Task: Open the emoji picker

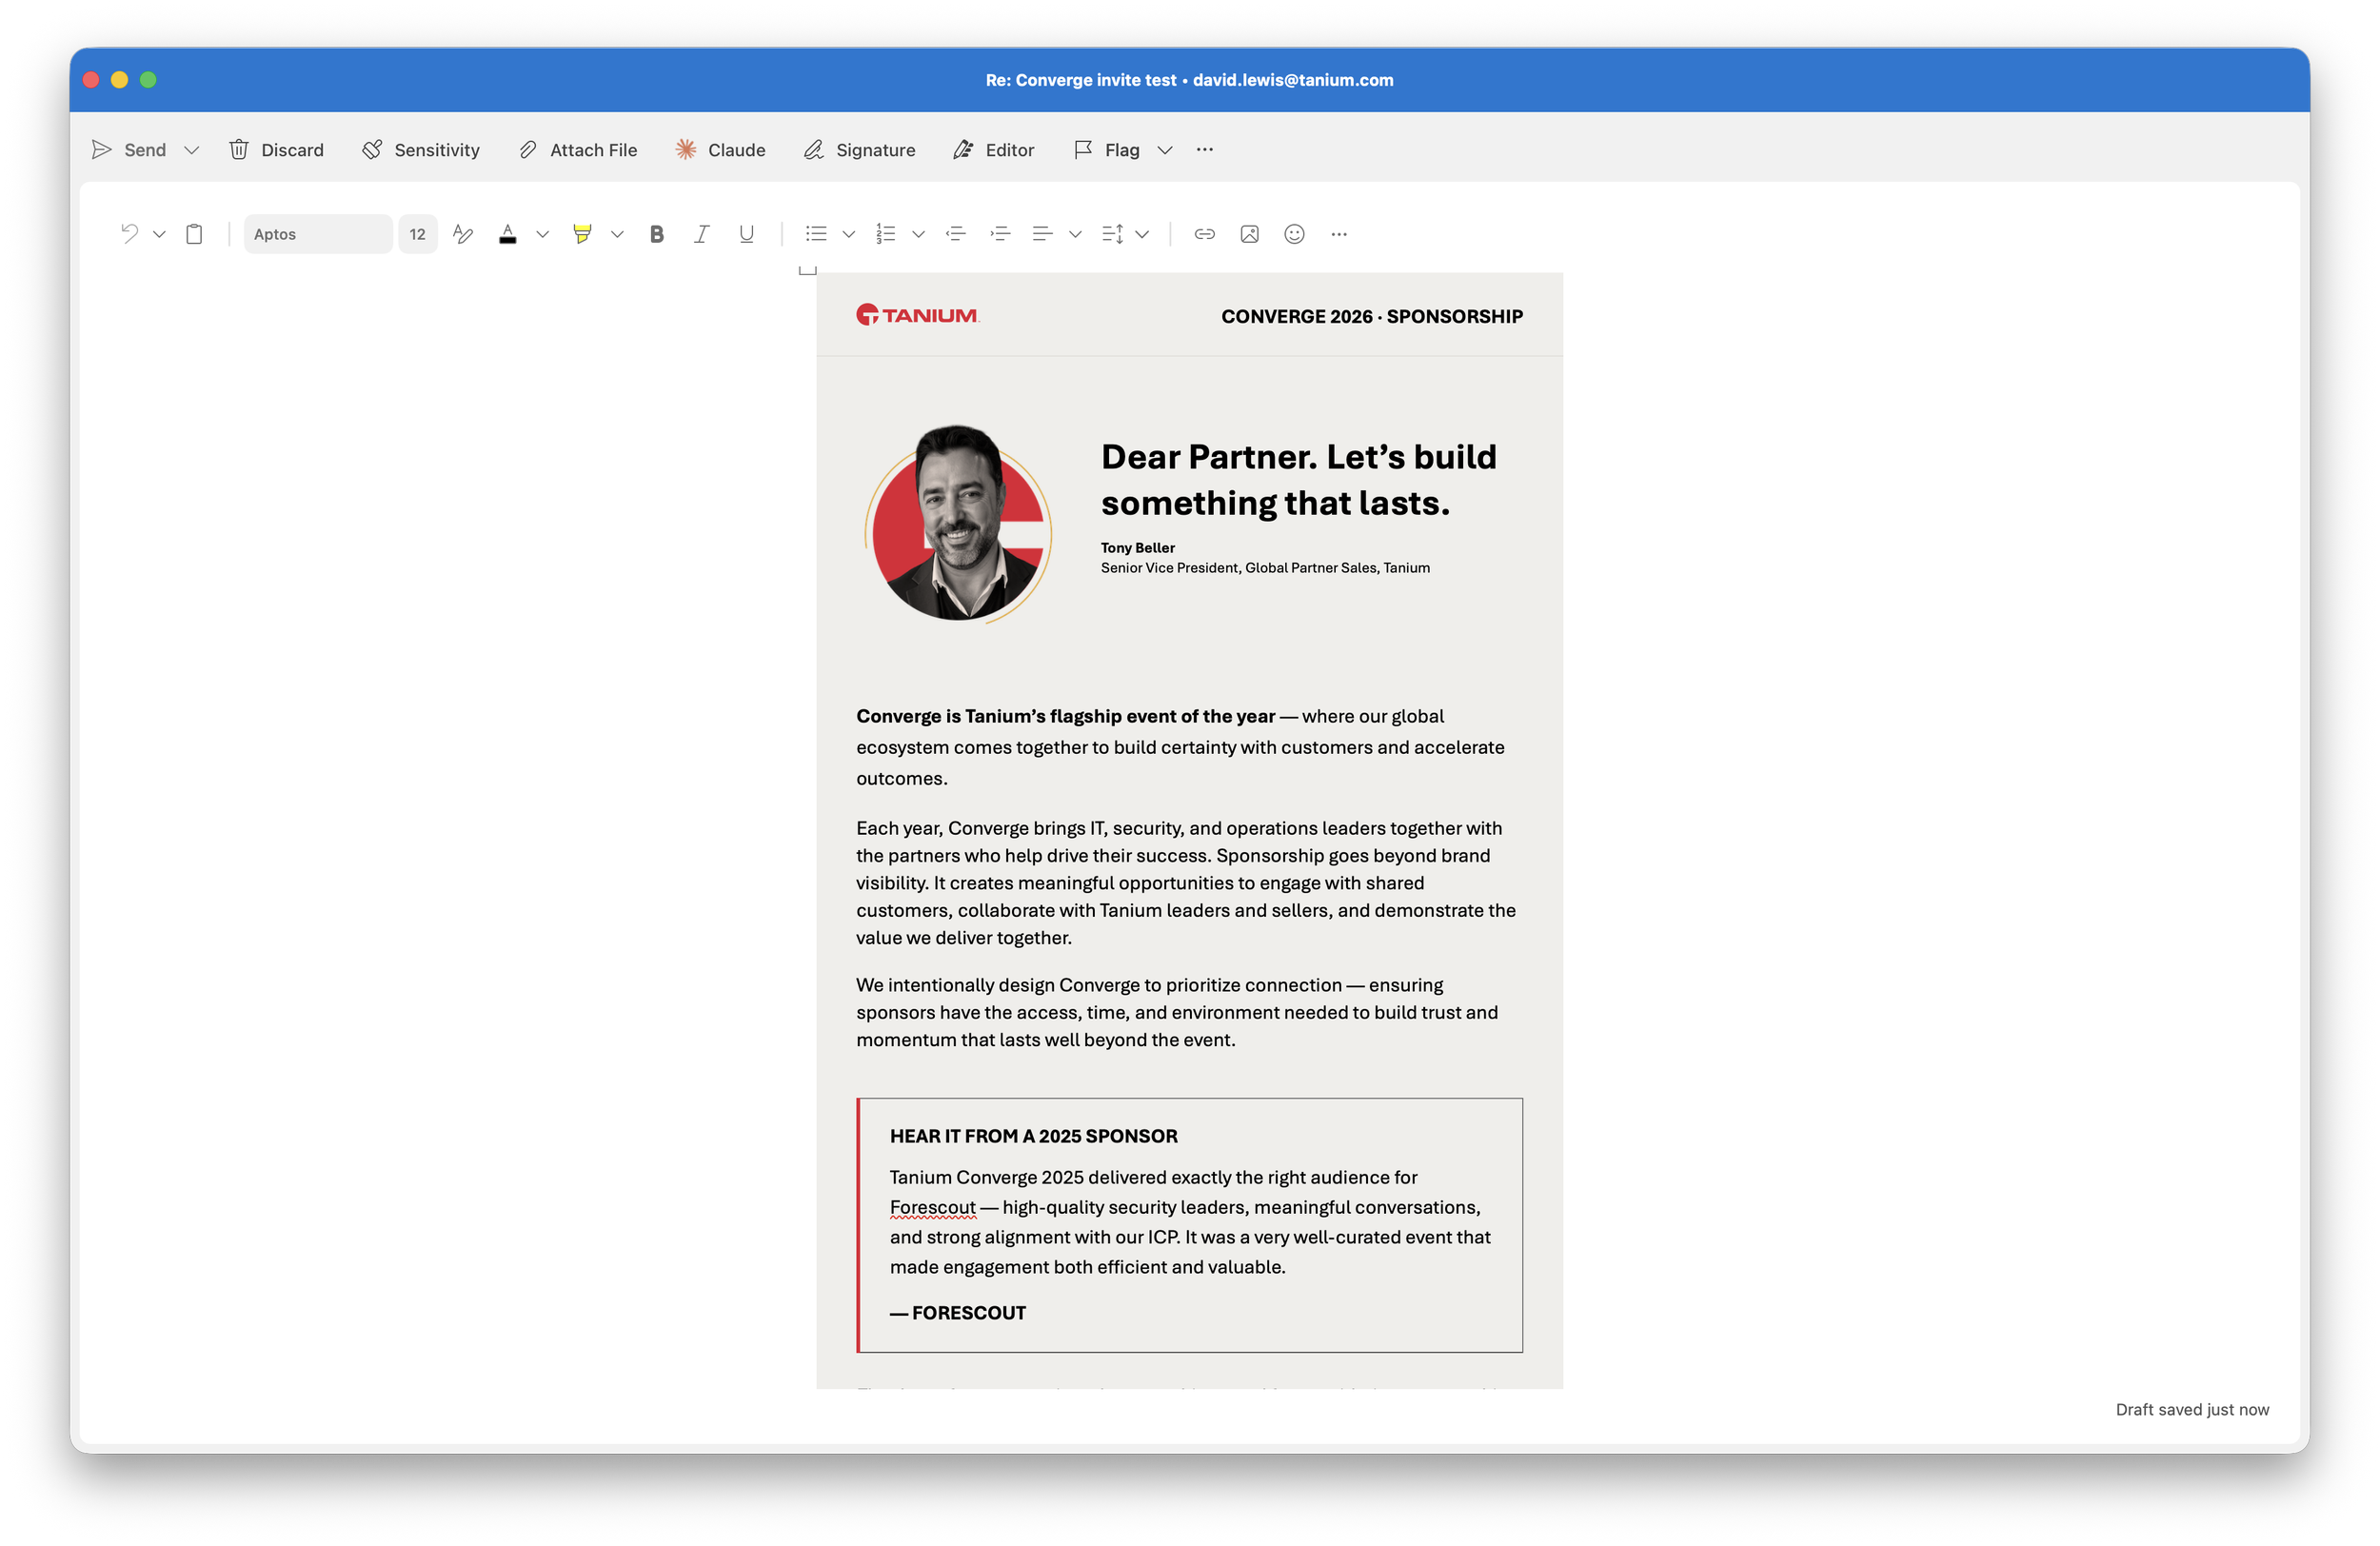Action: point(1294,234)
